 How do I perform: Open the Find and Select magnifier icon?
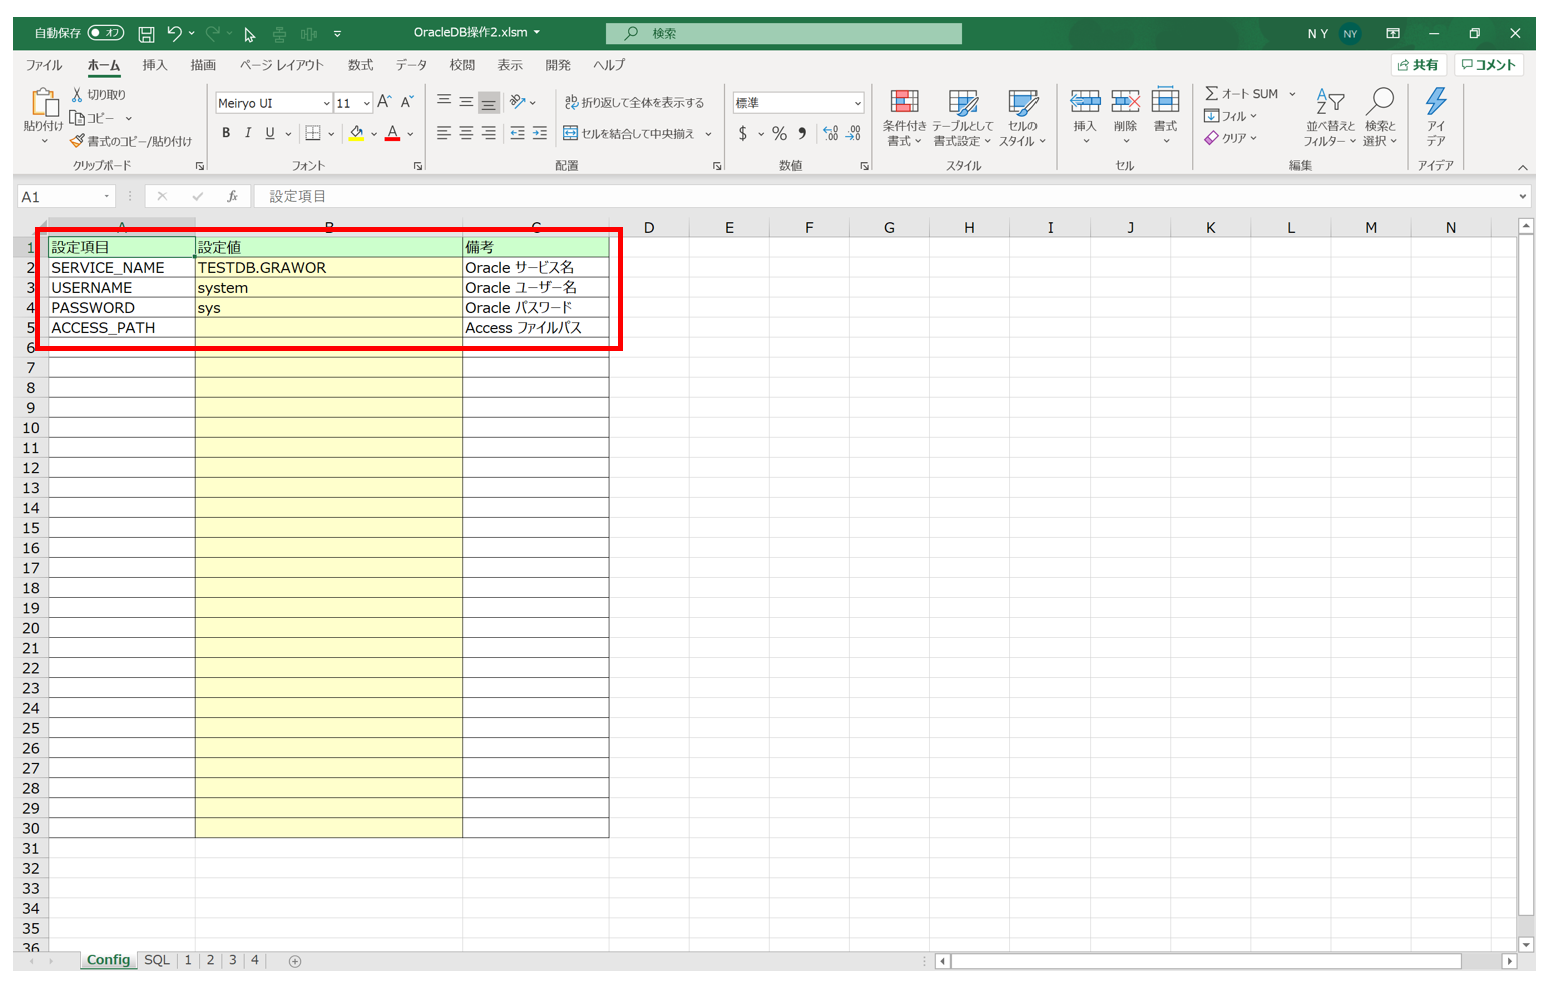point(1380,101)
